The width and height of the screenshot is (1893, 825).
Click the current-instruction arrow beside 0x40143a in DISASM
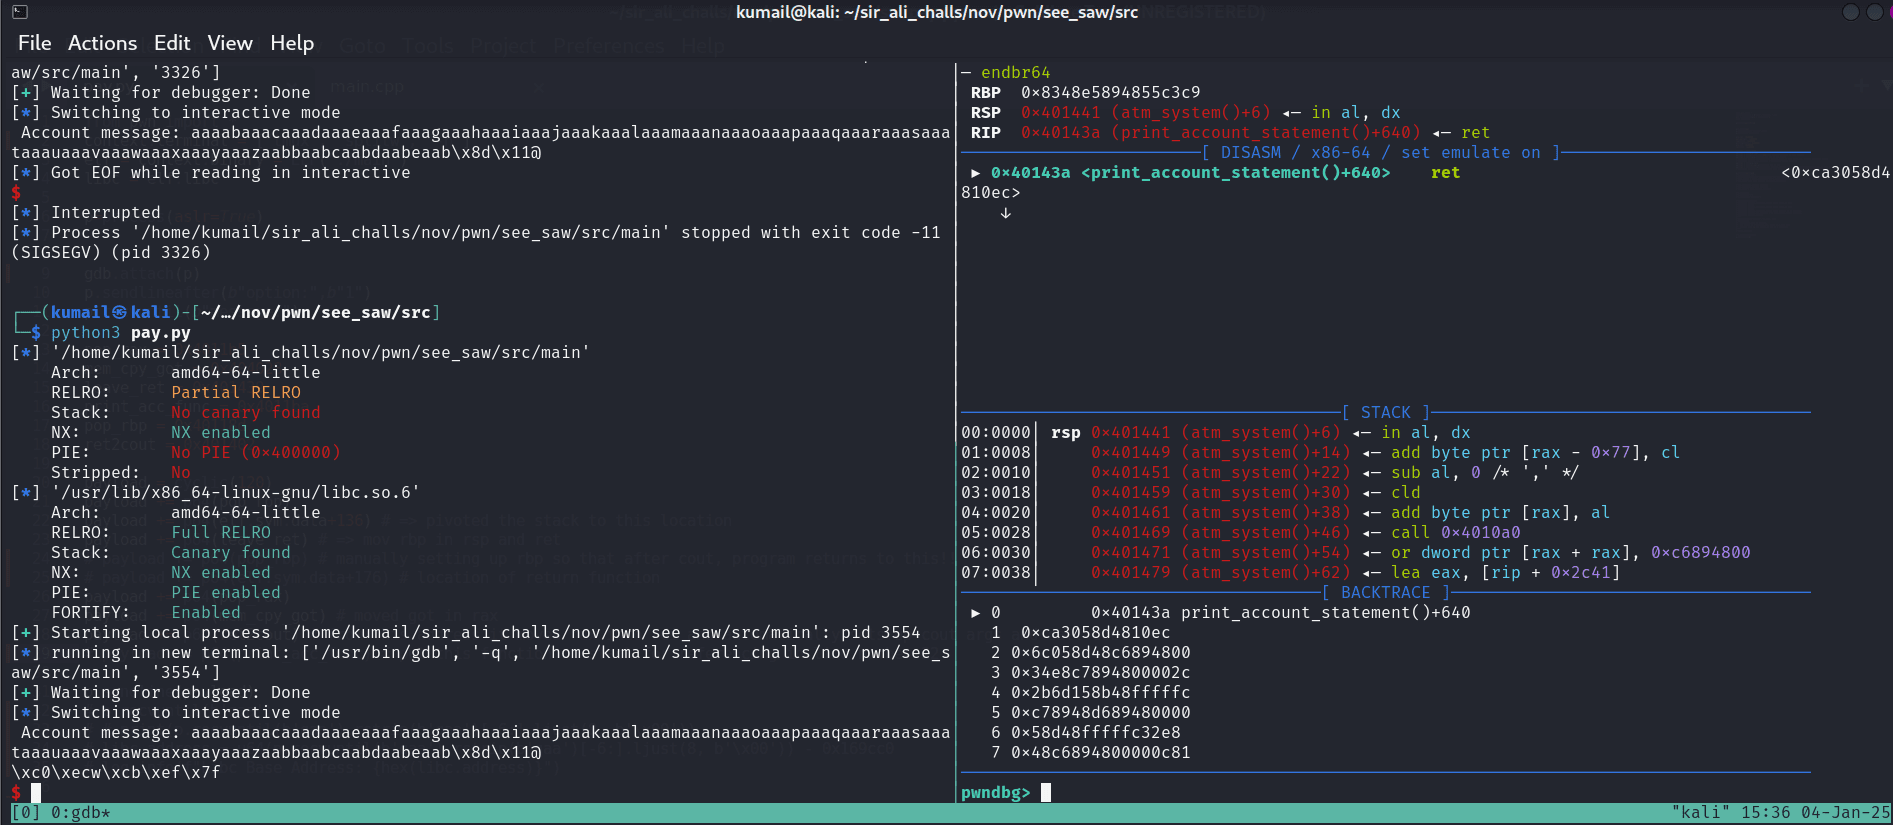click(x=975, y=173)
